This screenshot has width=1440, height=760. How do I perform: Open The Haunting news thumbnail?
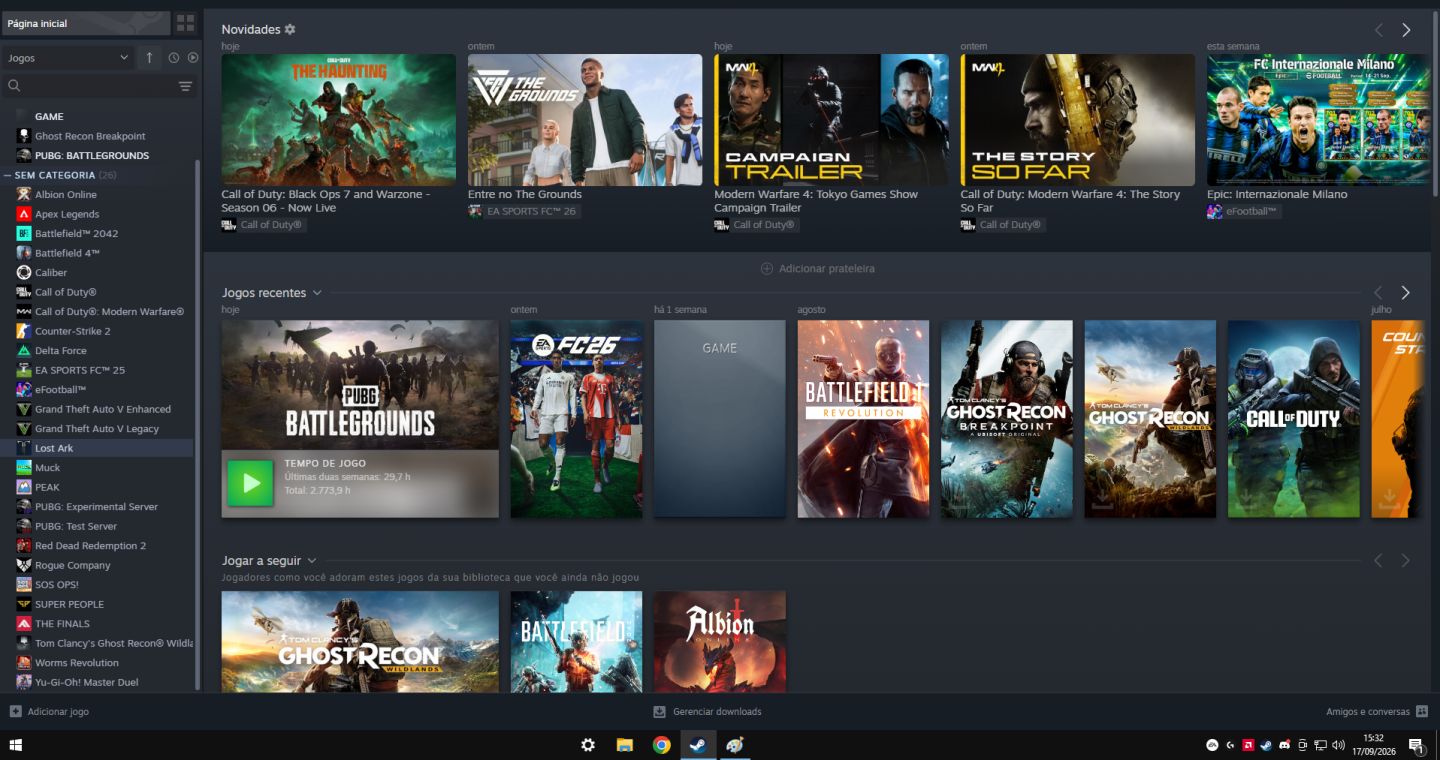tap(338, 120)
